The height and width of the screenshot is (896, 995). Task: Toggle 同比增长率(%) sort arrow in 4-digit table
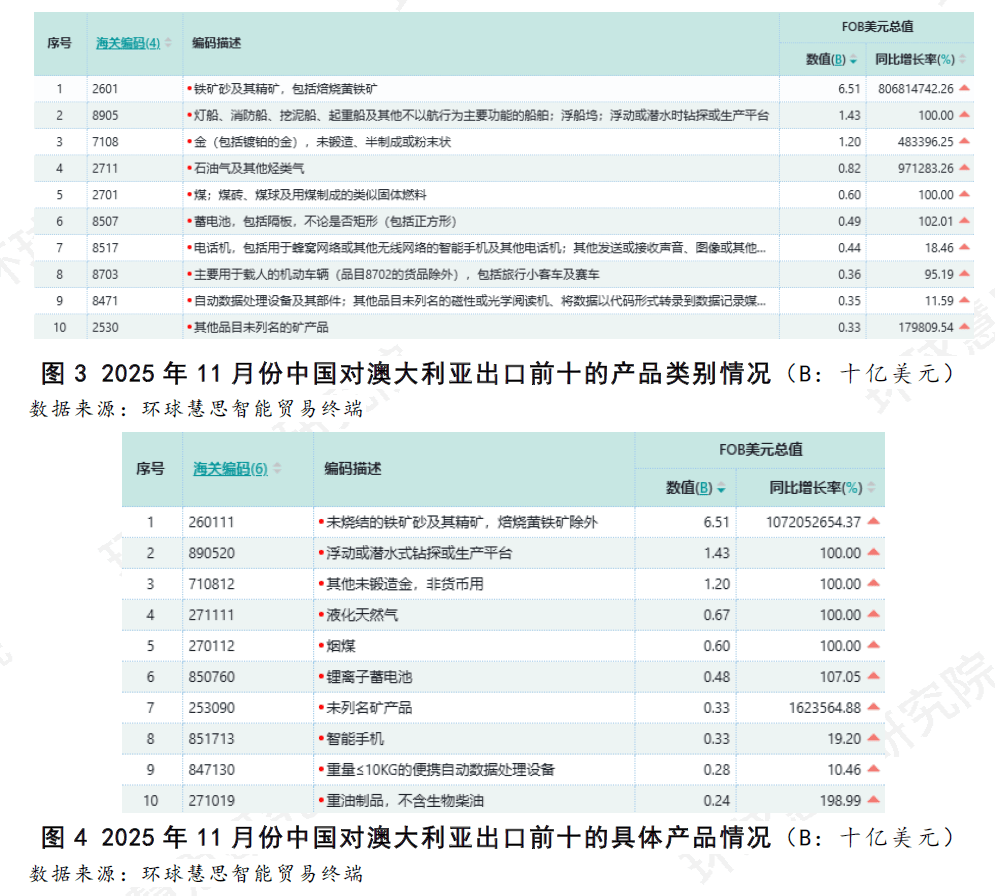963,60
